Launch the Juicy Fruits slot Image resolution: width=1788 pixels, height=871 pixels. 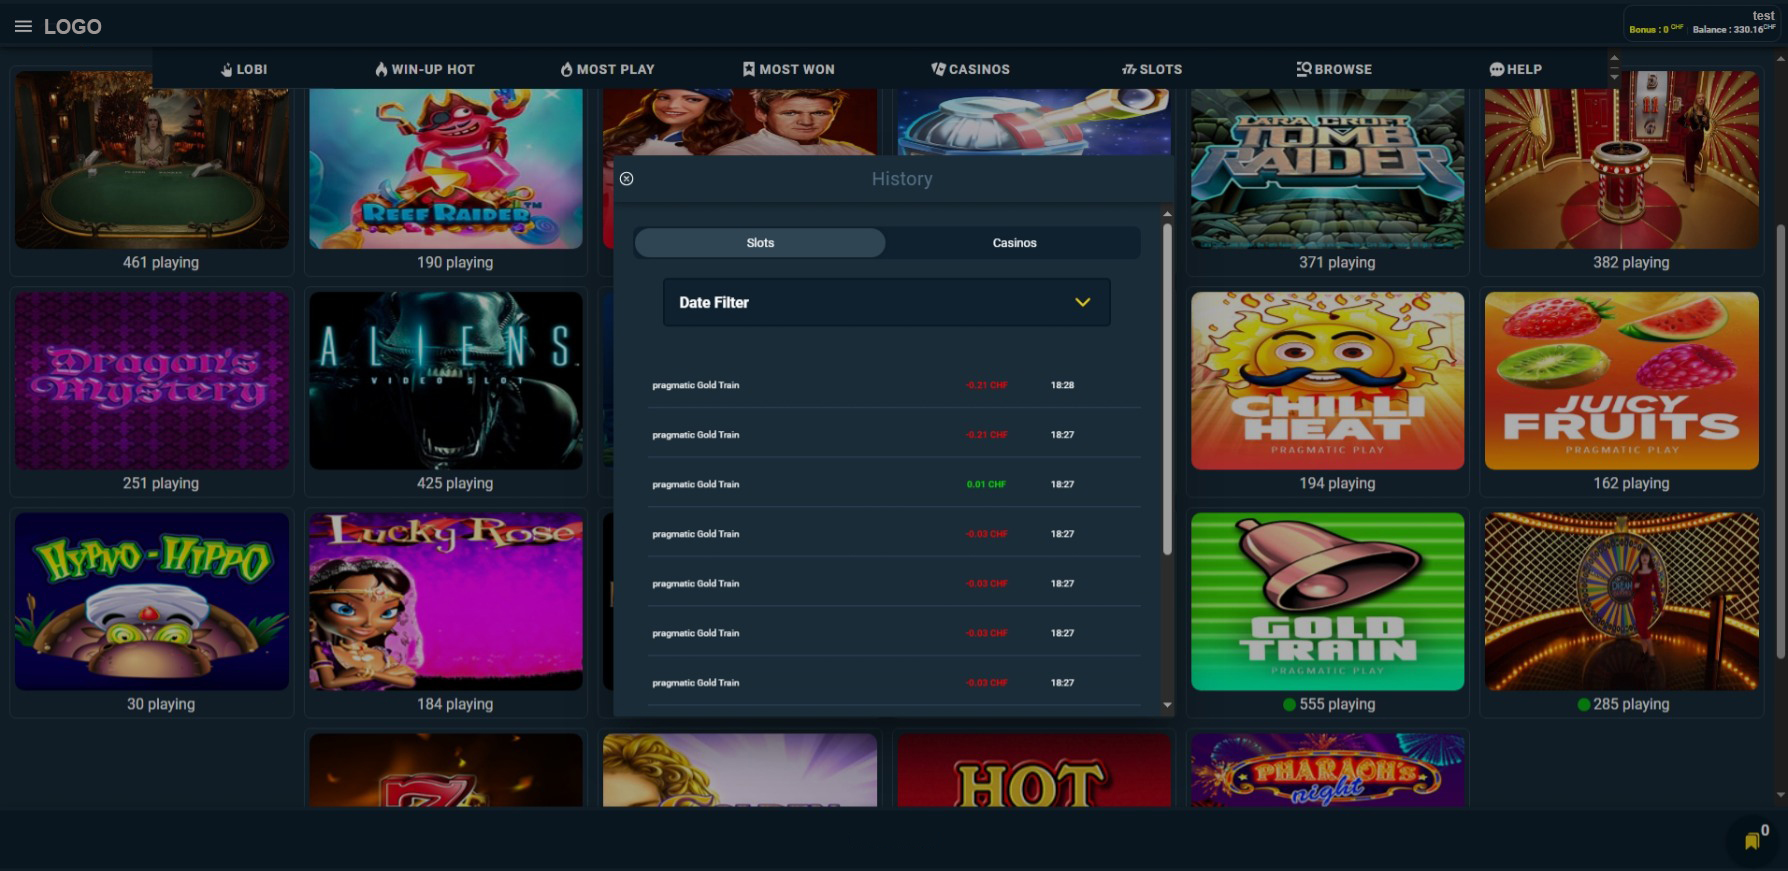[1621, 380]
